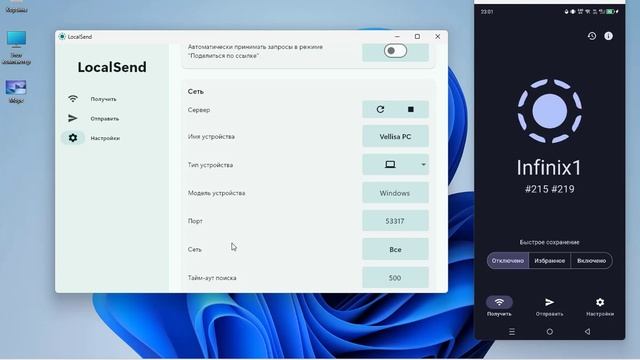The width and height of the screenshot is (640, 360).
Task: Toggle auto-accept requests in share-by-link mode
Action: 395,51
